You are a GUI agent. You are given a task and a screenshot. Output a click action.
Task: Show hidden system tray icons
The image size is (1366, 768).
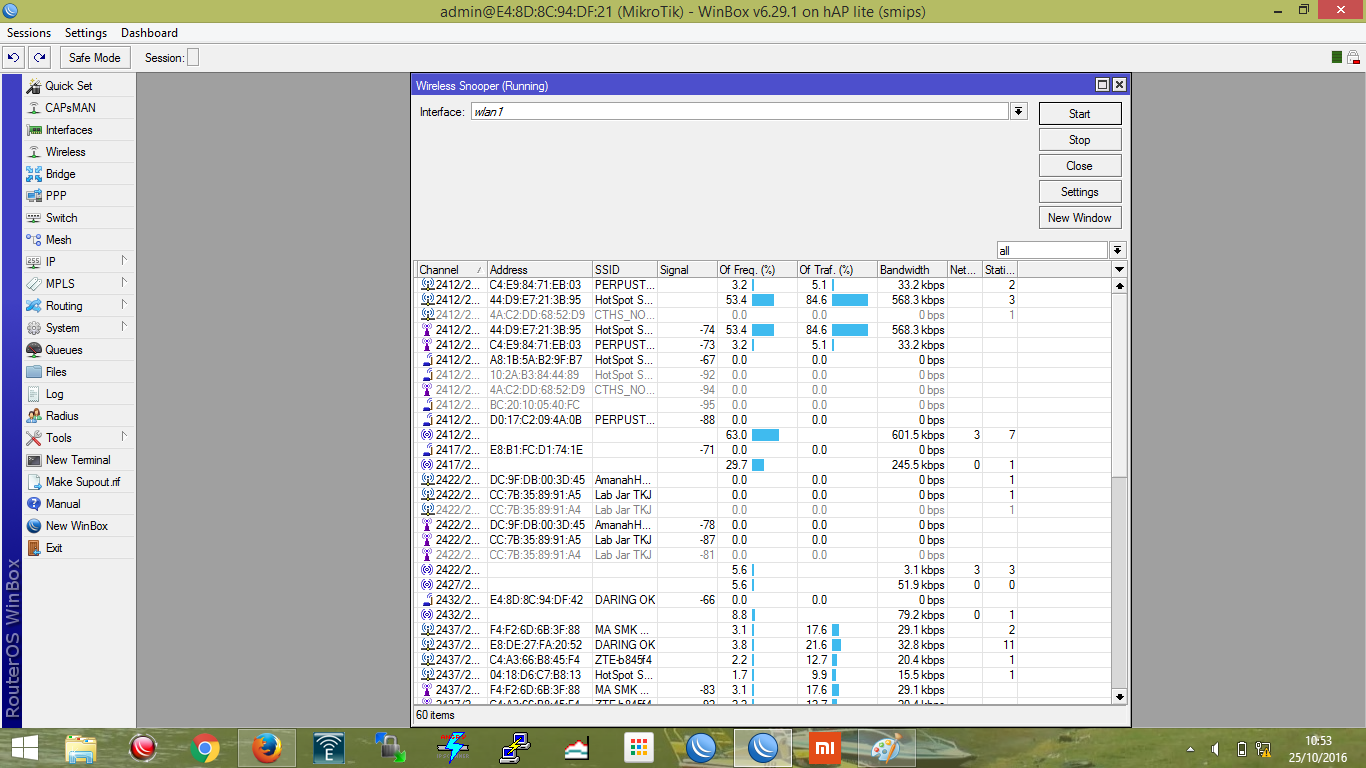click(x=1191, y=748)
